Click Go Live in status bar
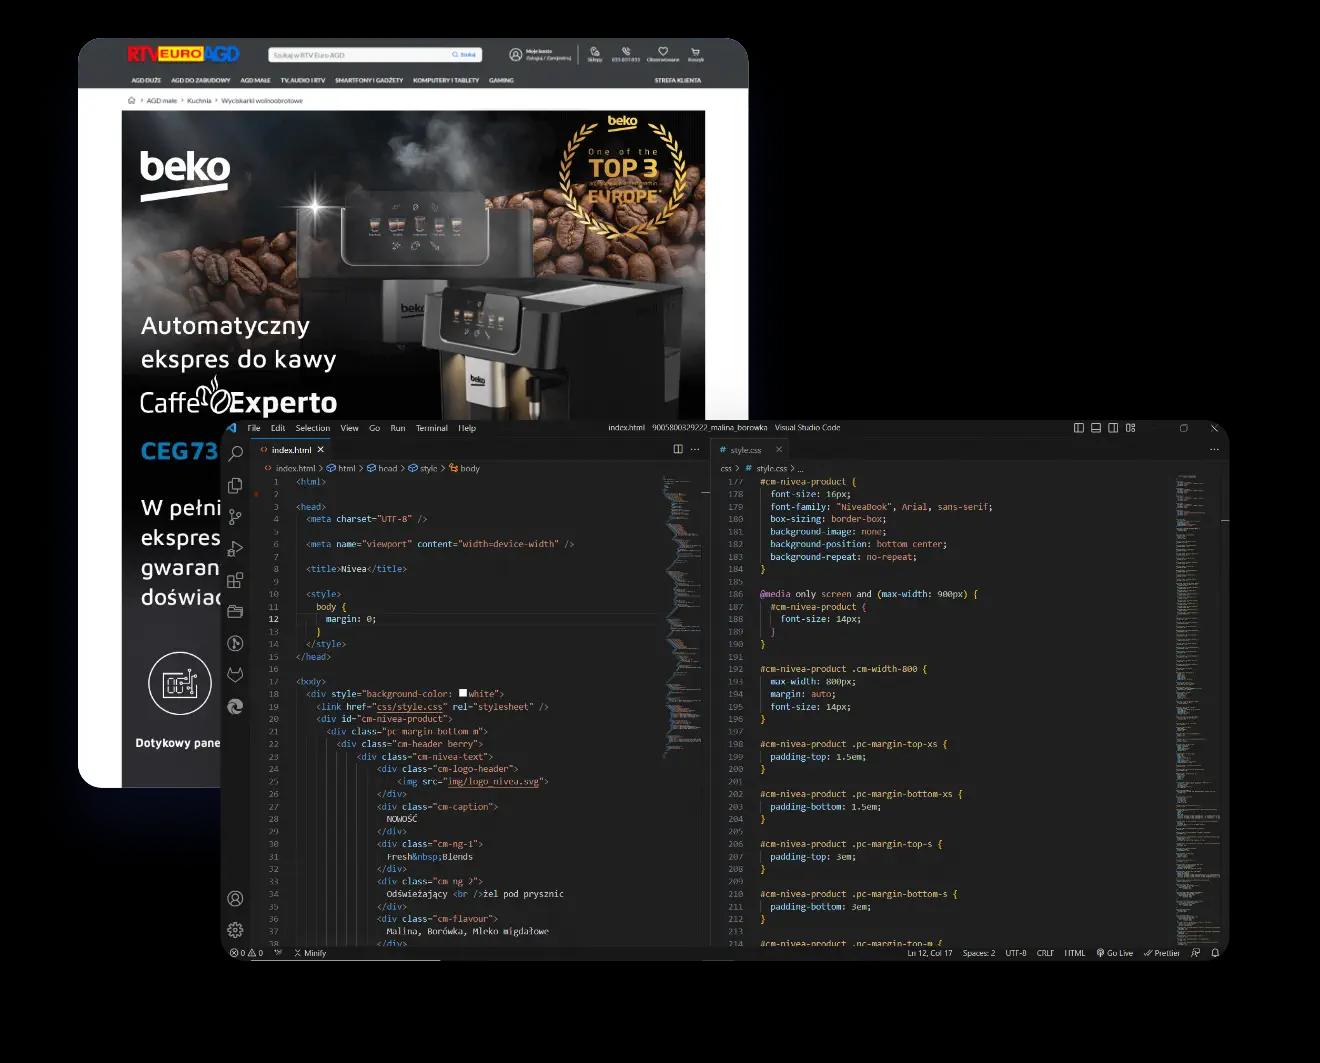 tap(1115, 953)
